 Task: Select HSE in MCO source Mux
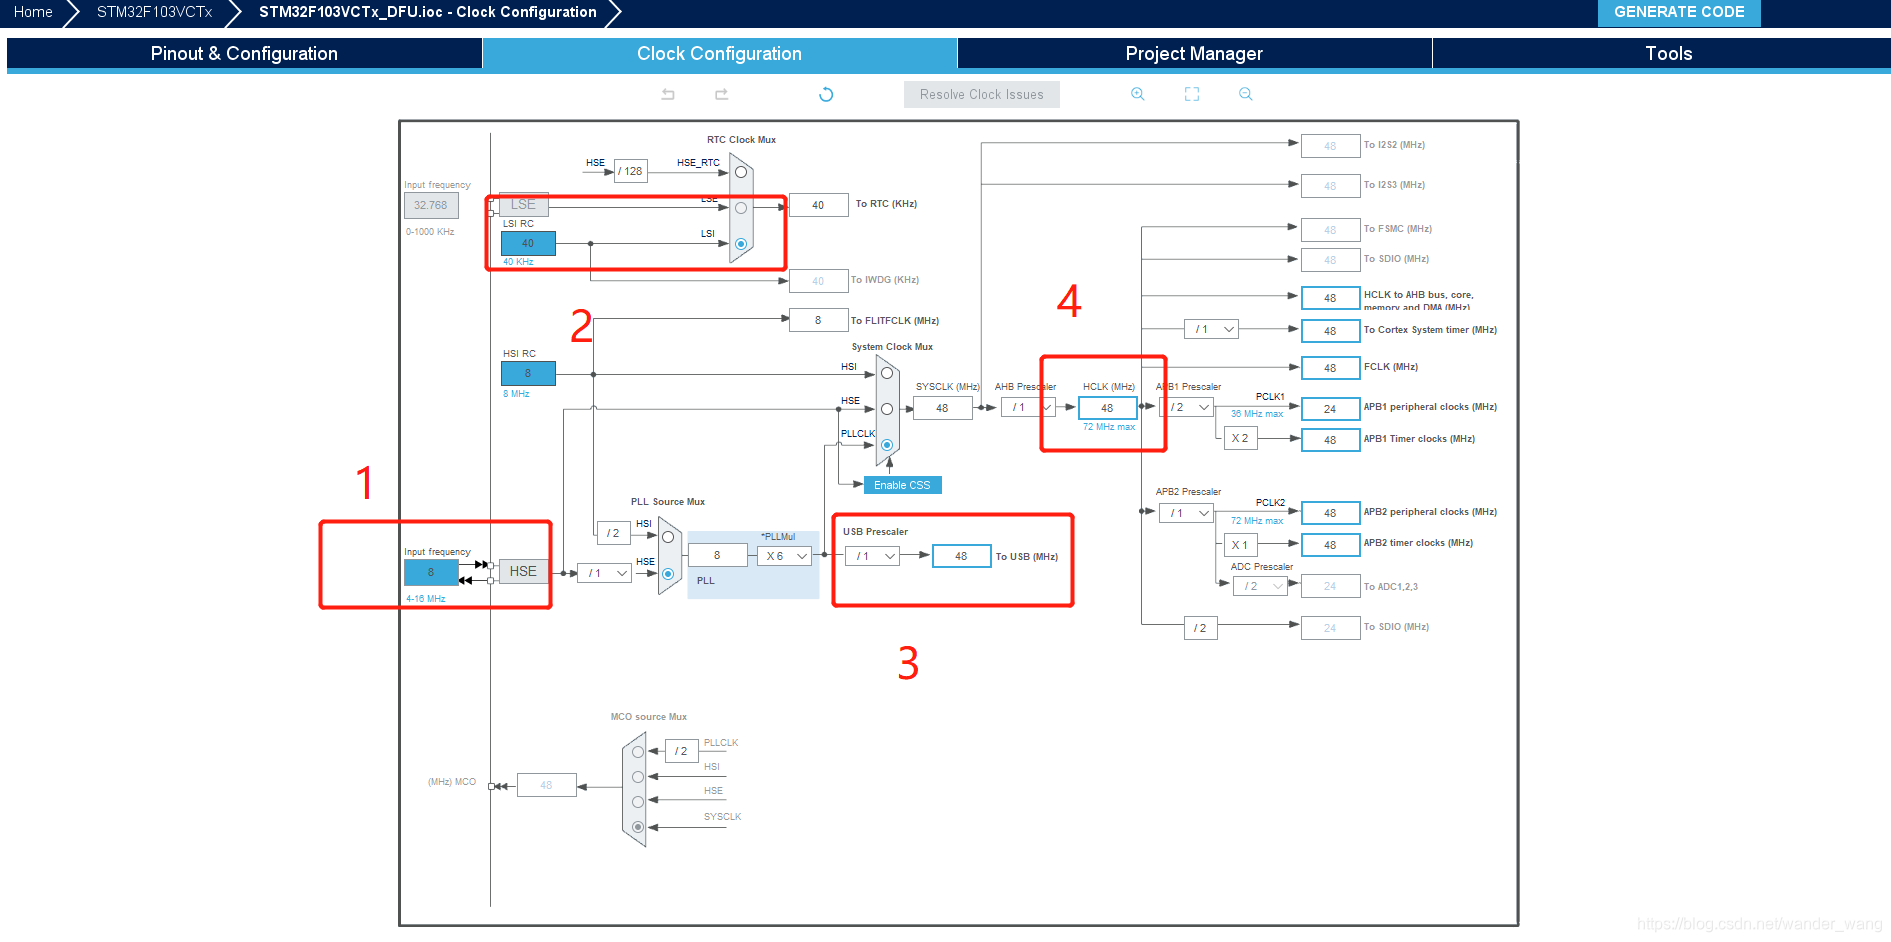tap(638, 802)
